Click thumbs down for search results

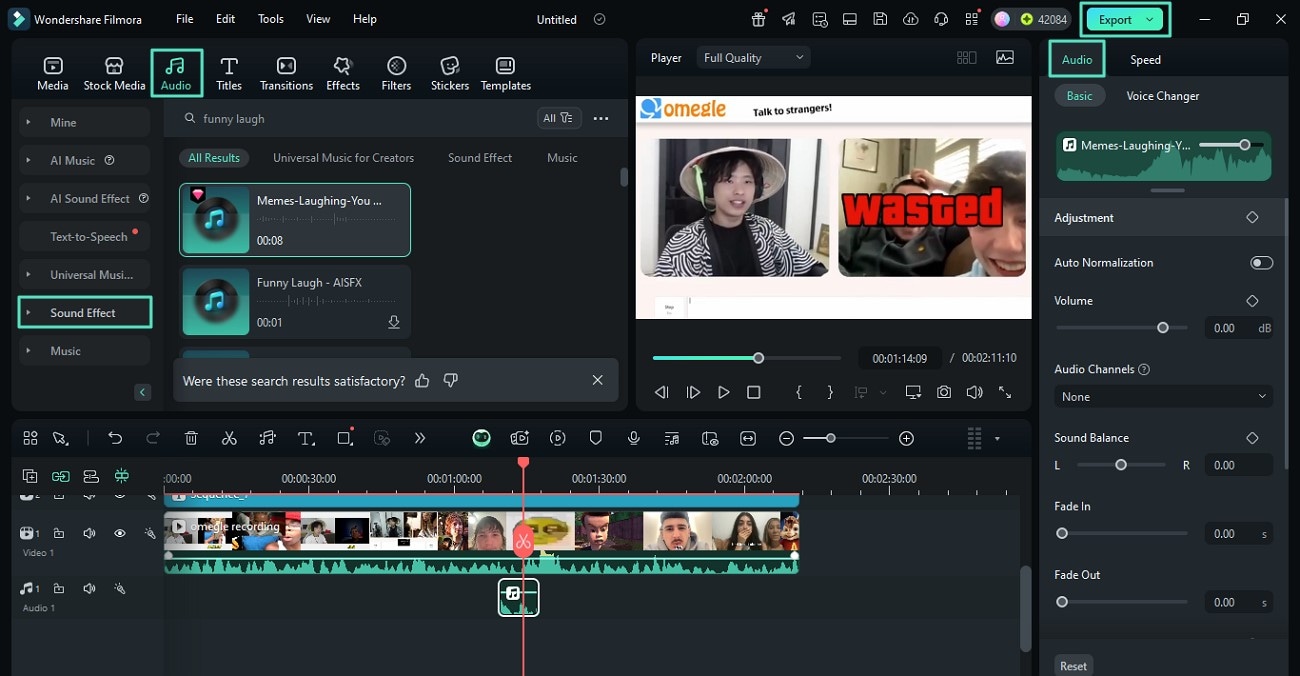point(450,380)
